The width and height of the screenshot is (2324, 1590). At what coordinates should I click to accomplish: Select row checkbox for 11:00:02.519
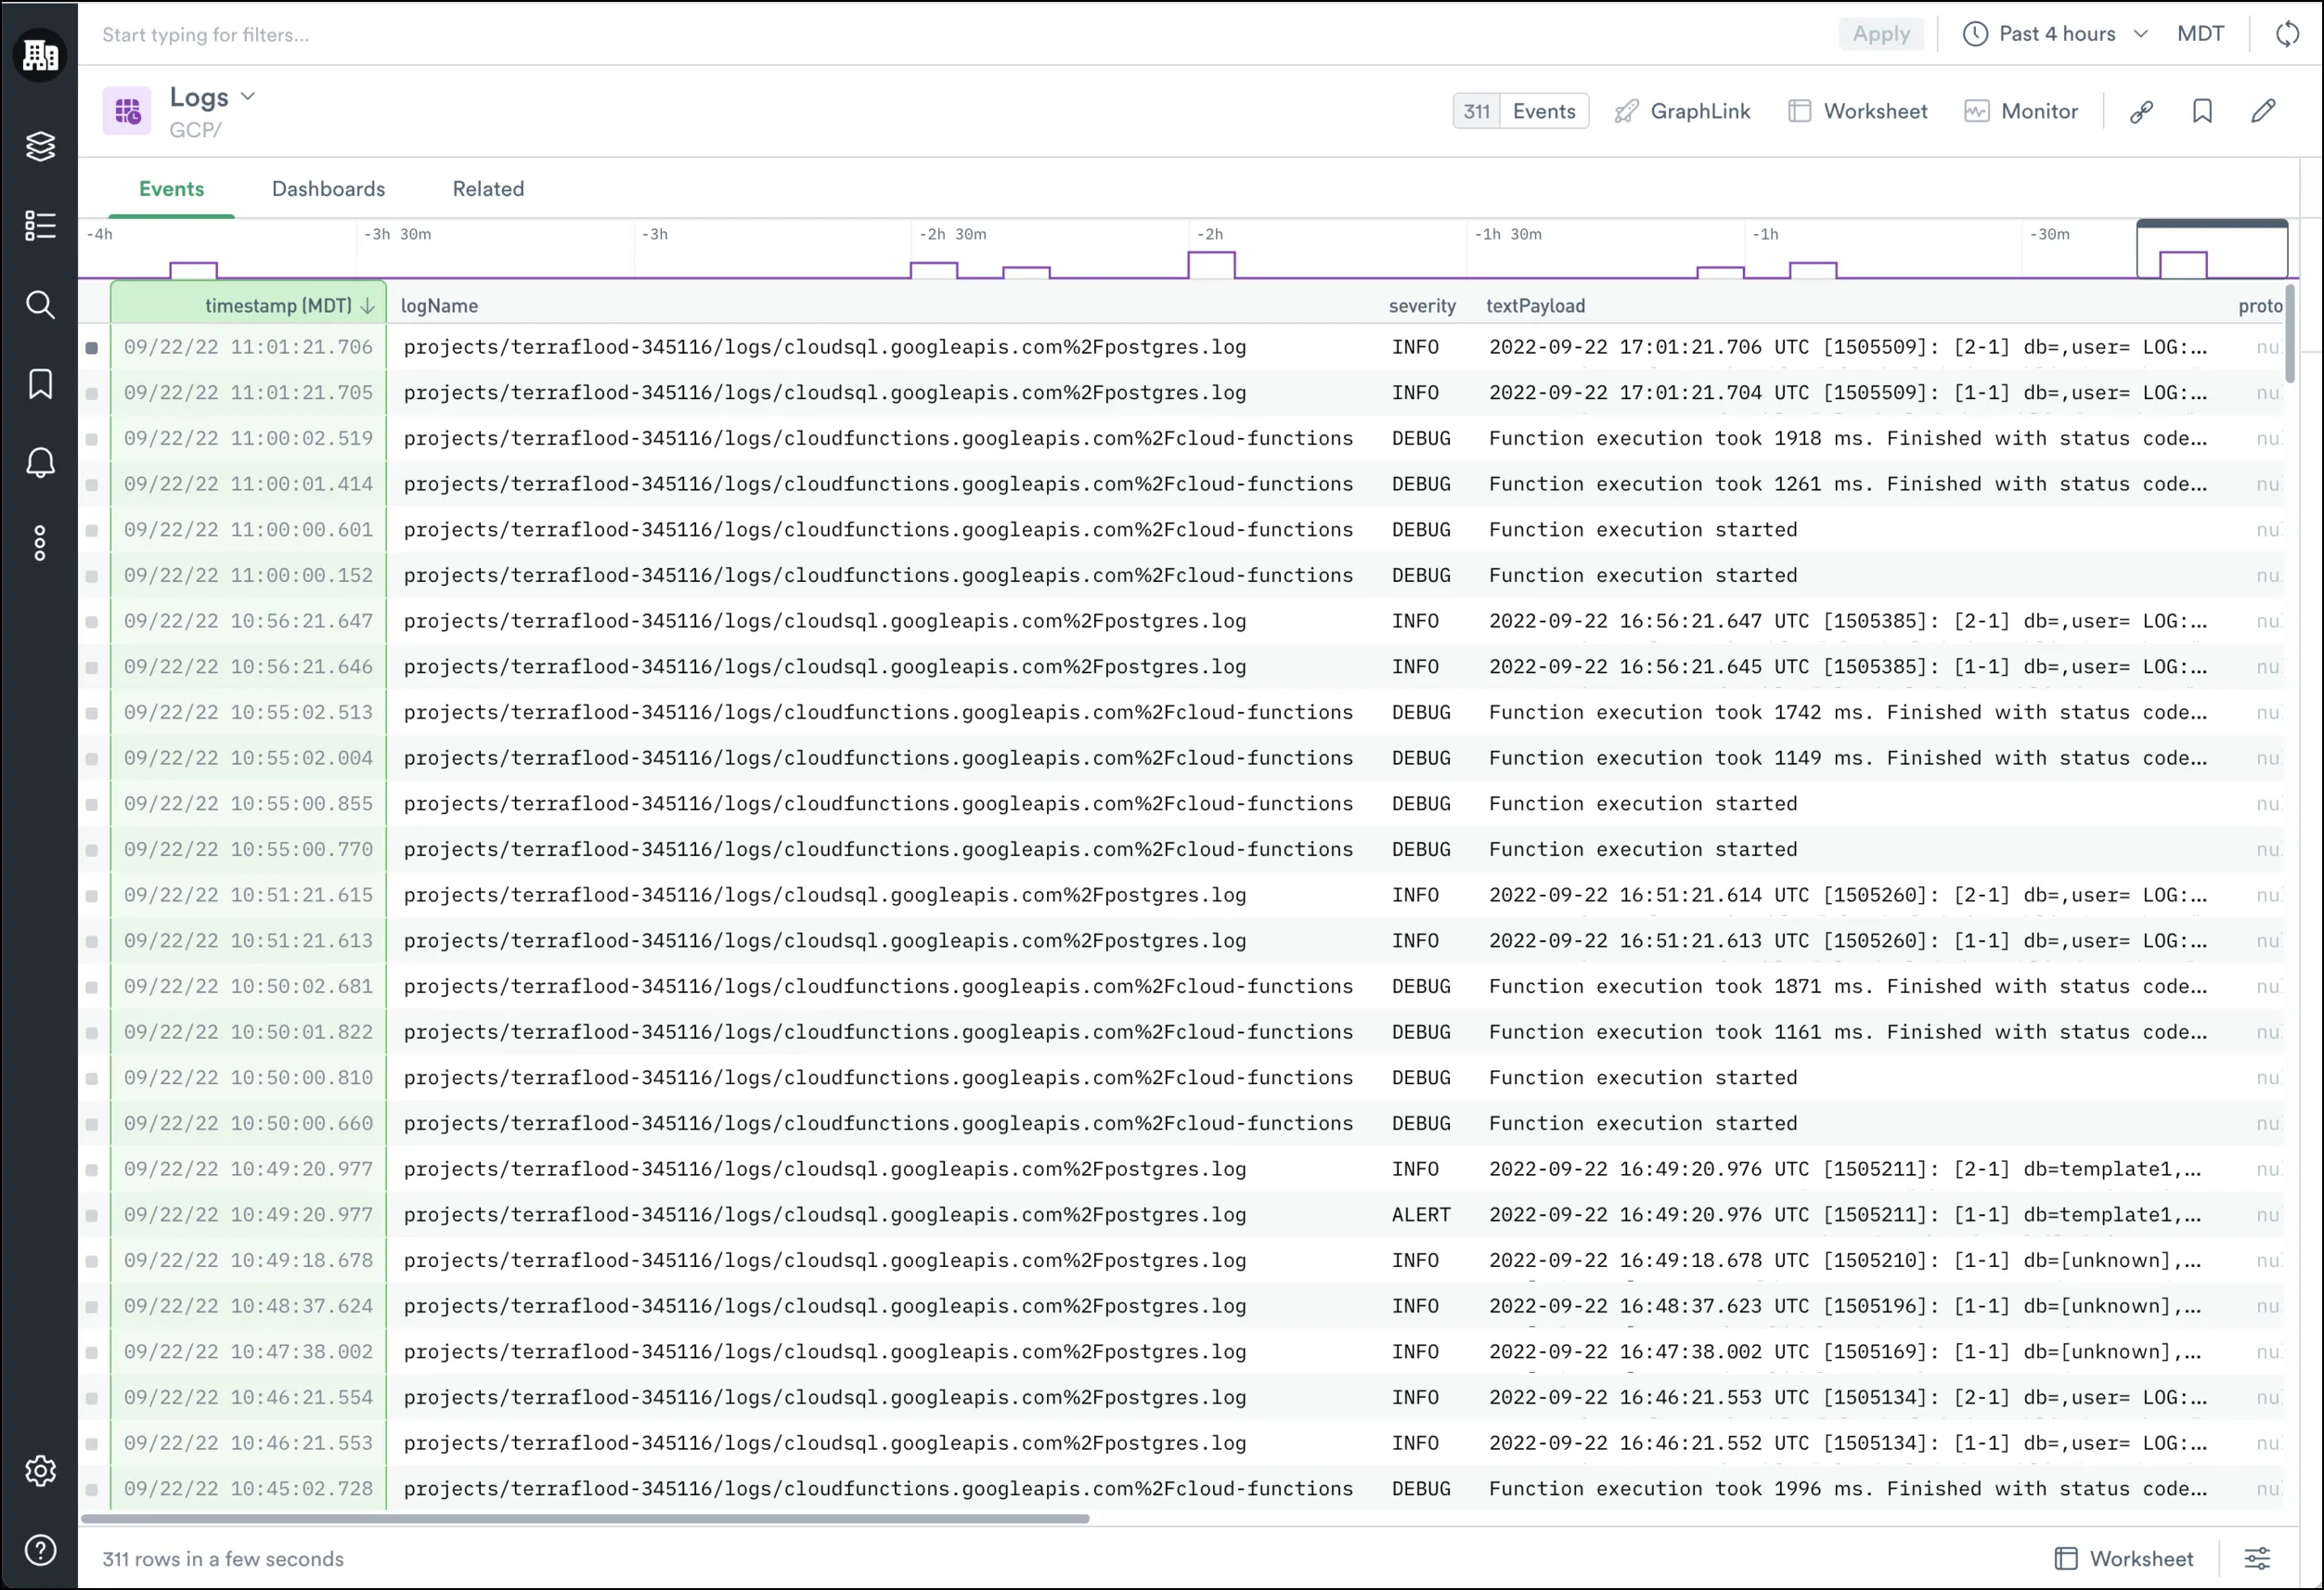(92, 439)
